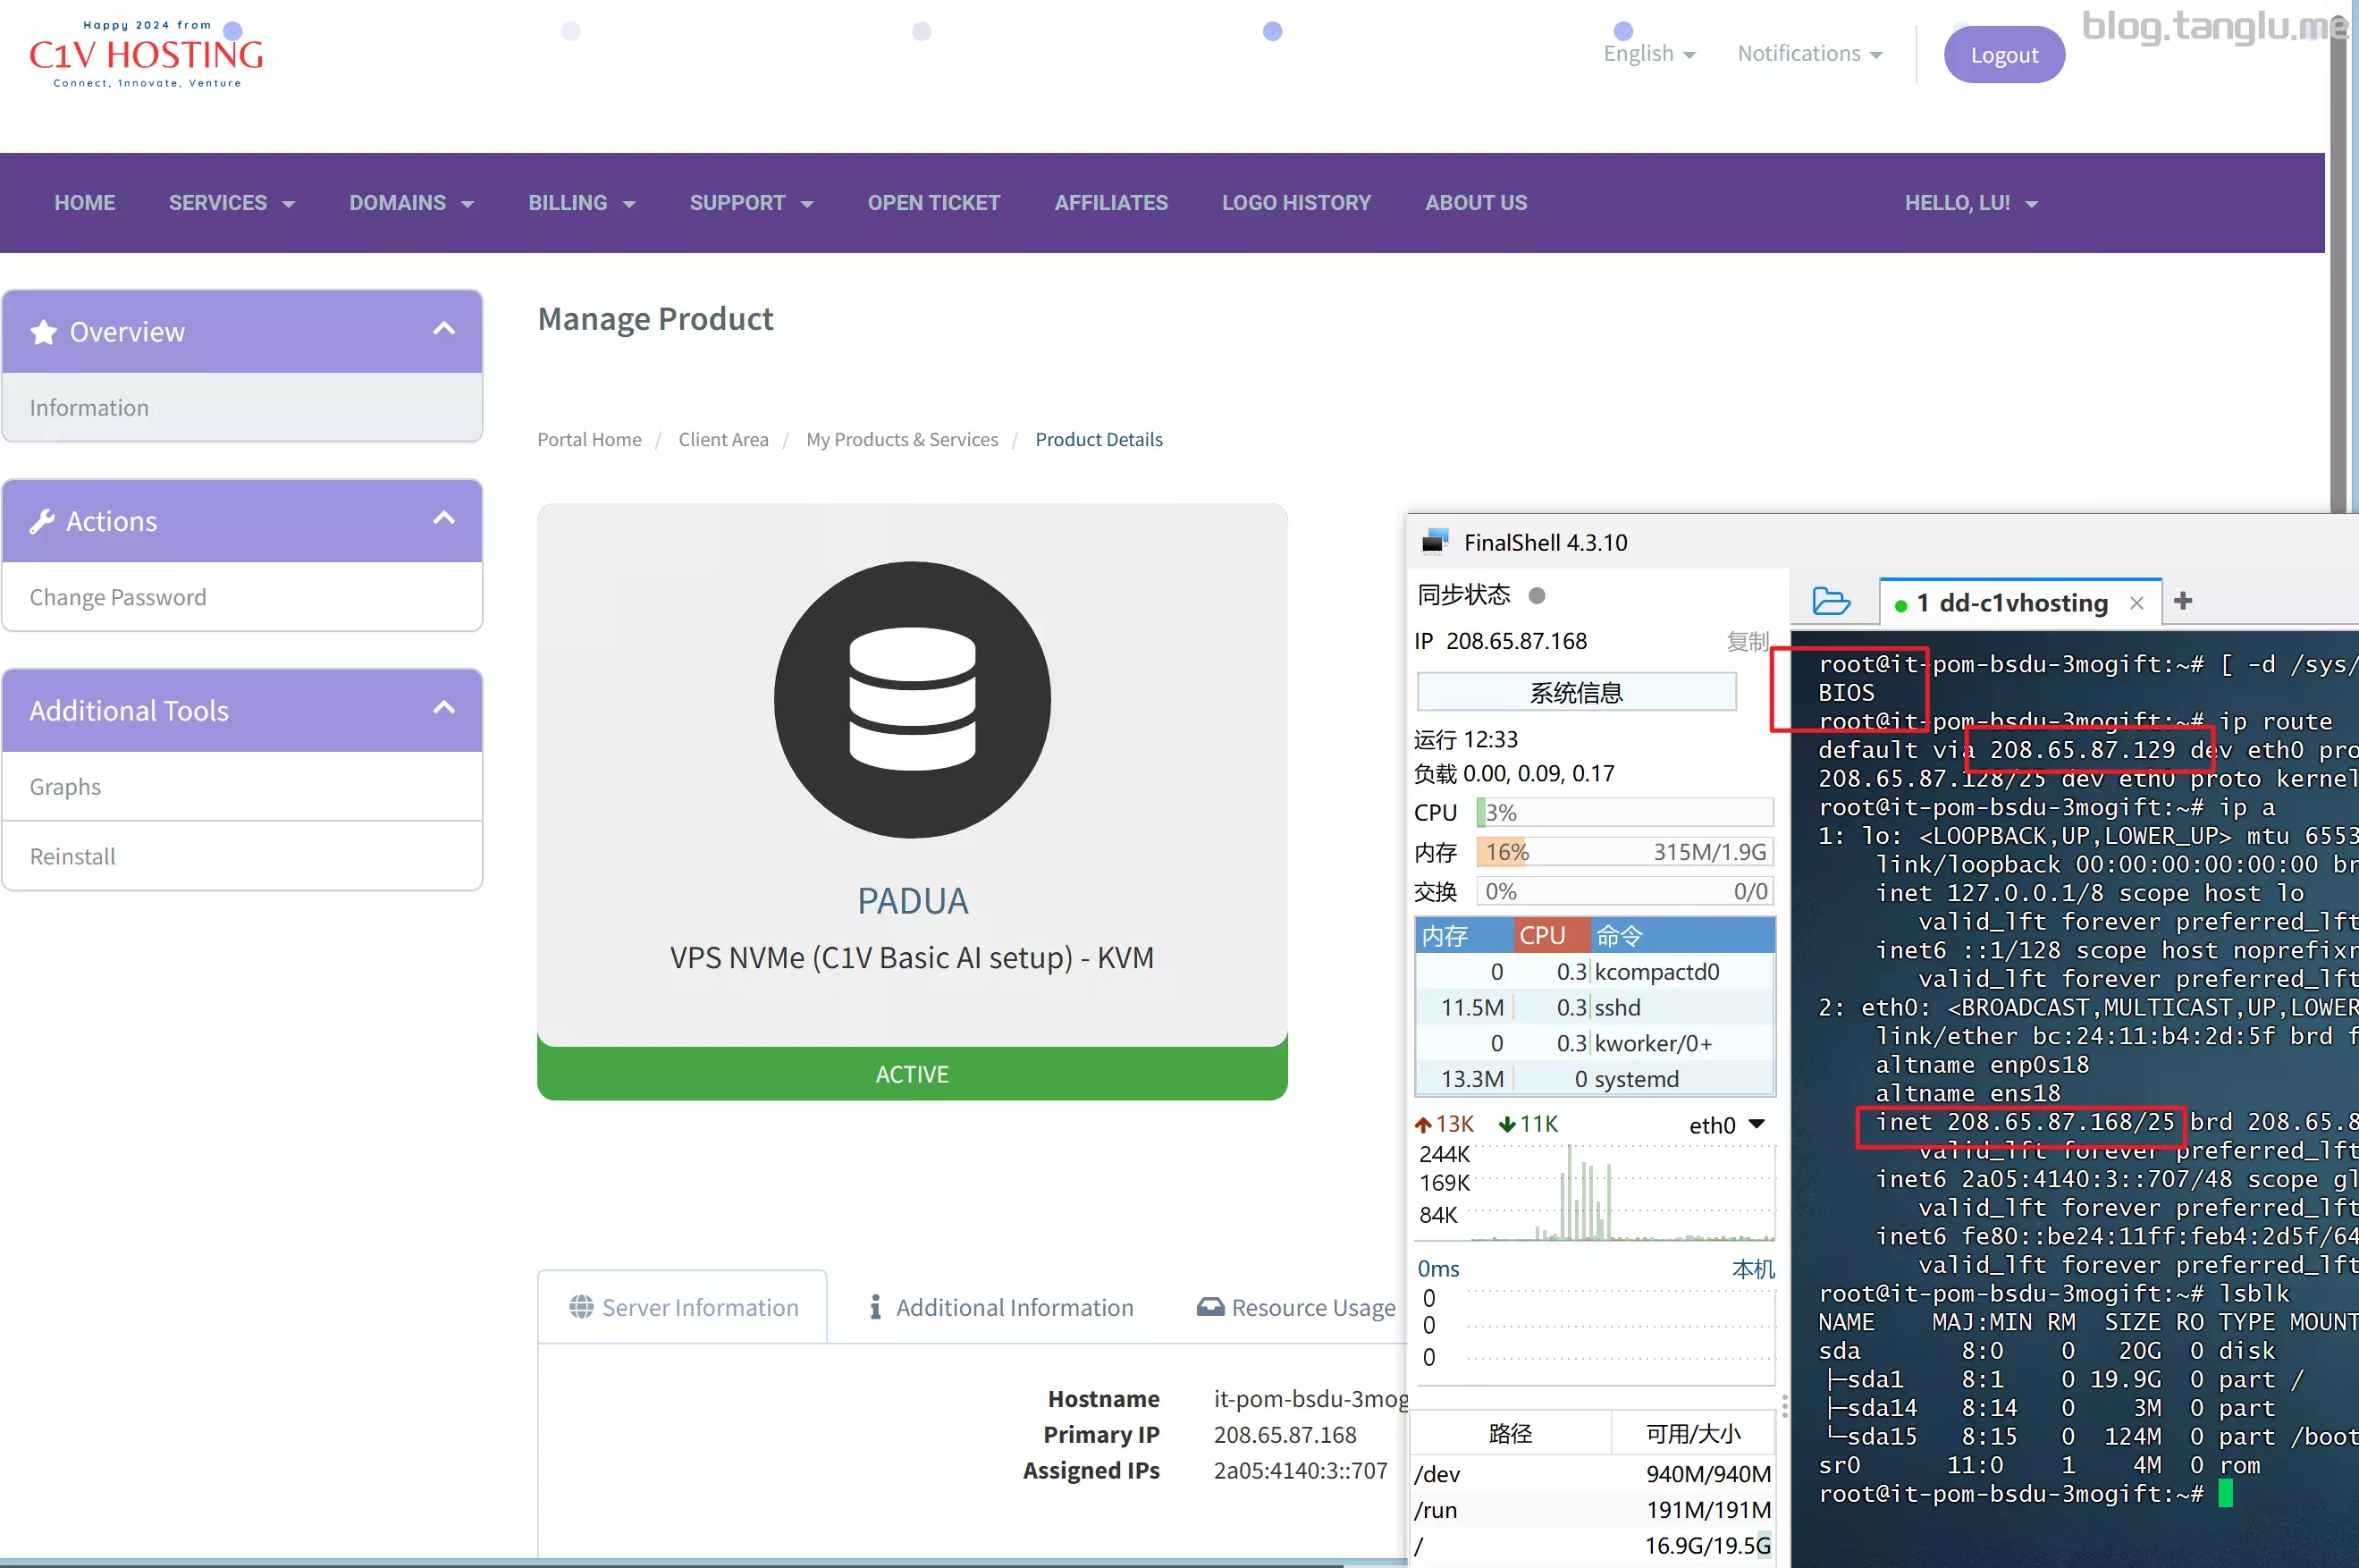
Task: Open the English language dropdown
Action: tap(1649, 54)
